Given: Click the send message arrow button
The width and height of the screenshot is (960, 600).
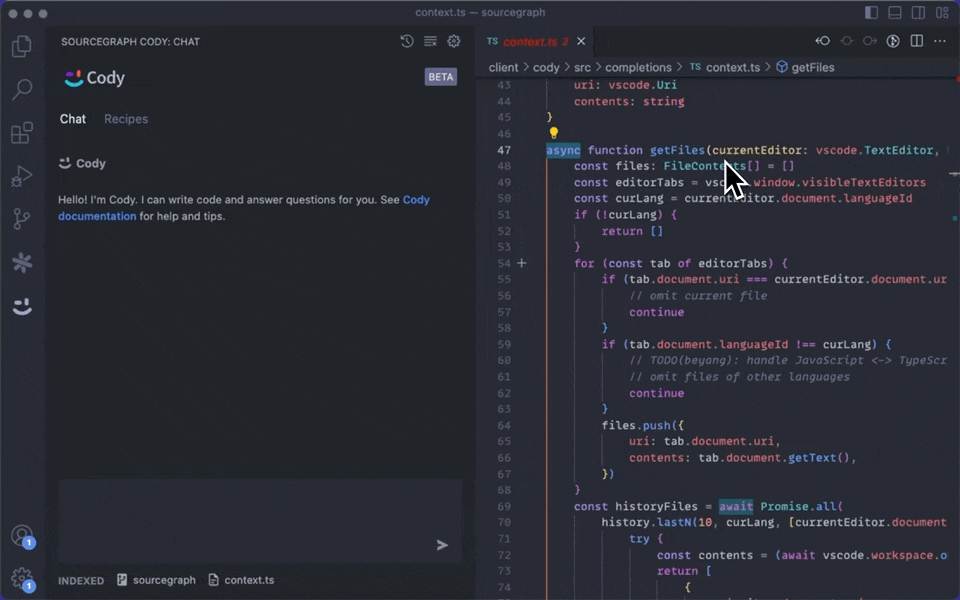Looking at the screenshot, I should pyautogui.click(x=442, y=545).
